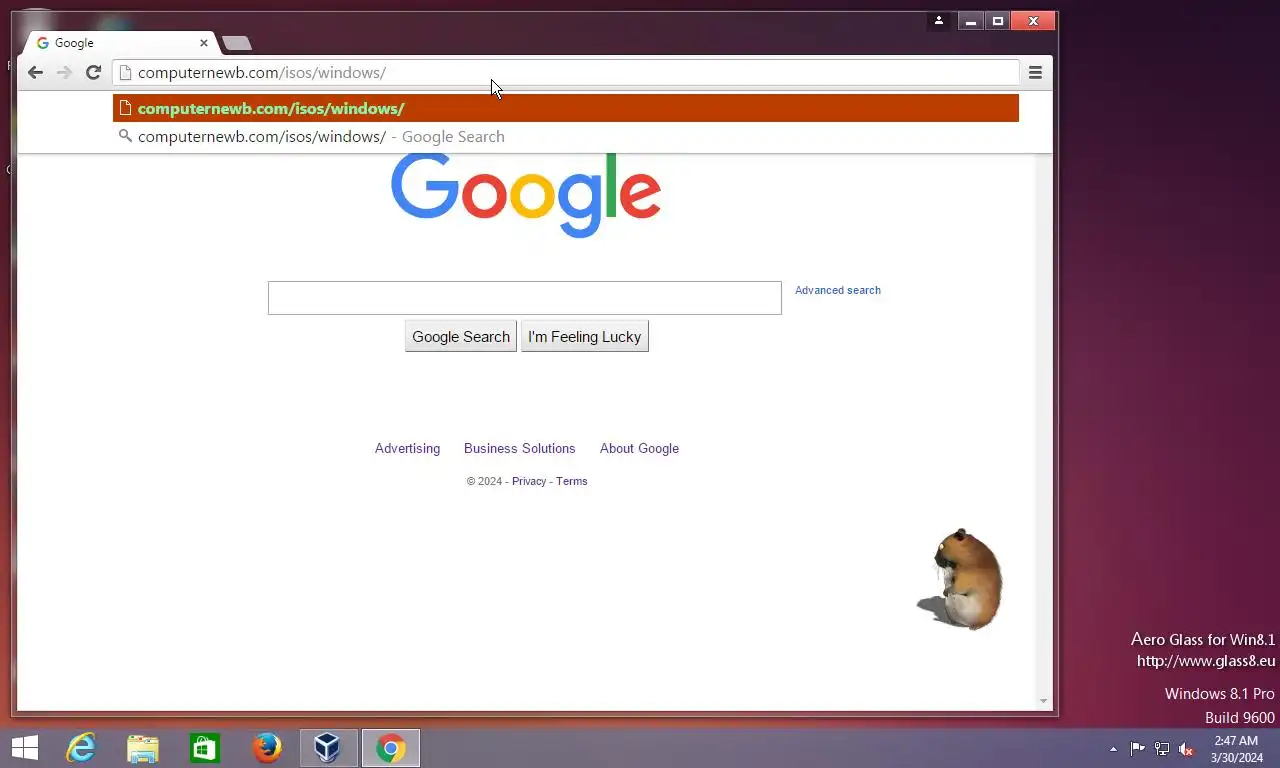Open the Terms link

click(572, 481)
